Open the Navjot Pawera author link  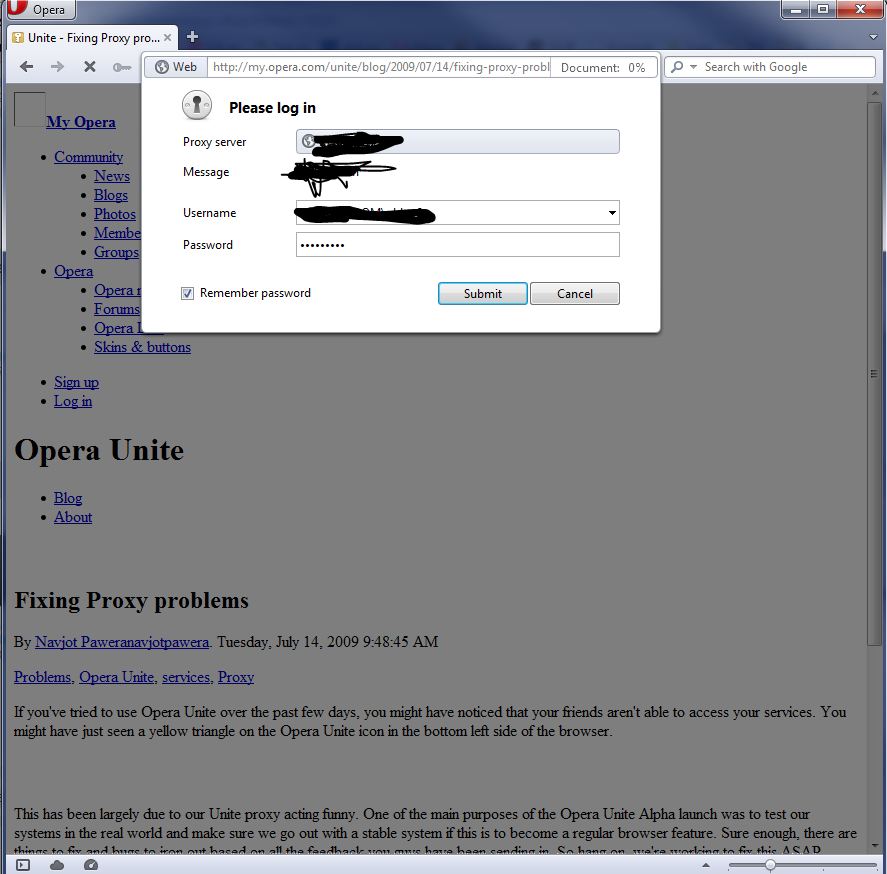tap(122, 642)
